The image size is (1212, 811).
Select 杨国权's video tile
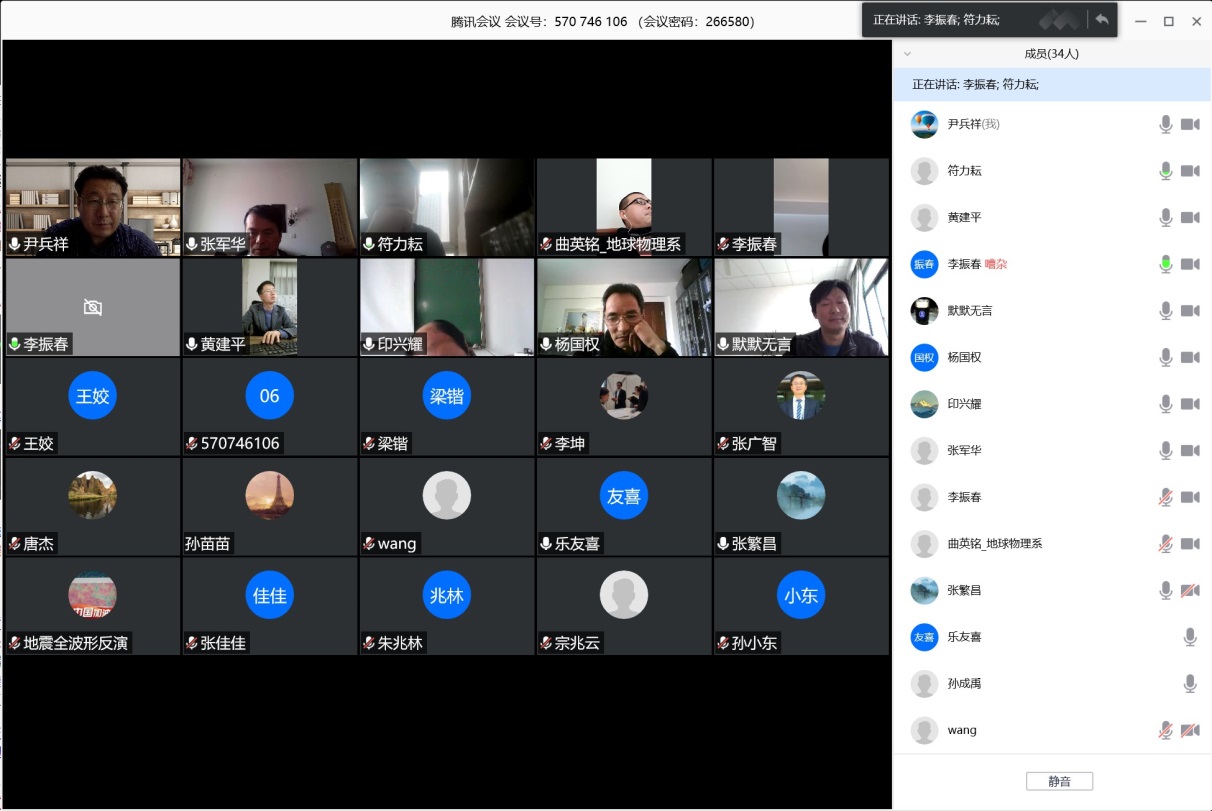624,307
